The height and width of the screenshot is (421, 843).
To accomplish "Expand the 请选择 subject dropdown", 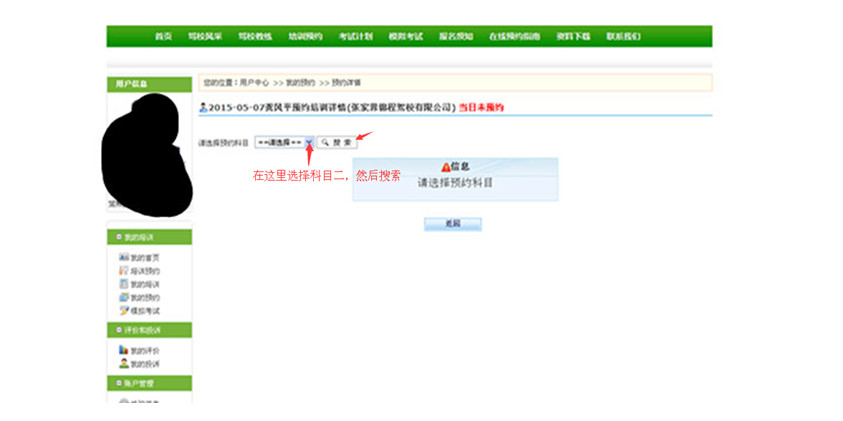I will [284, 143].
